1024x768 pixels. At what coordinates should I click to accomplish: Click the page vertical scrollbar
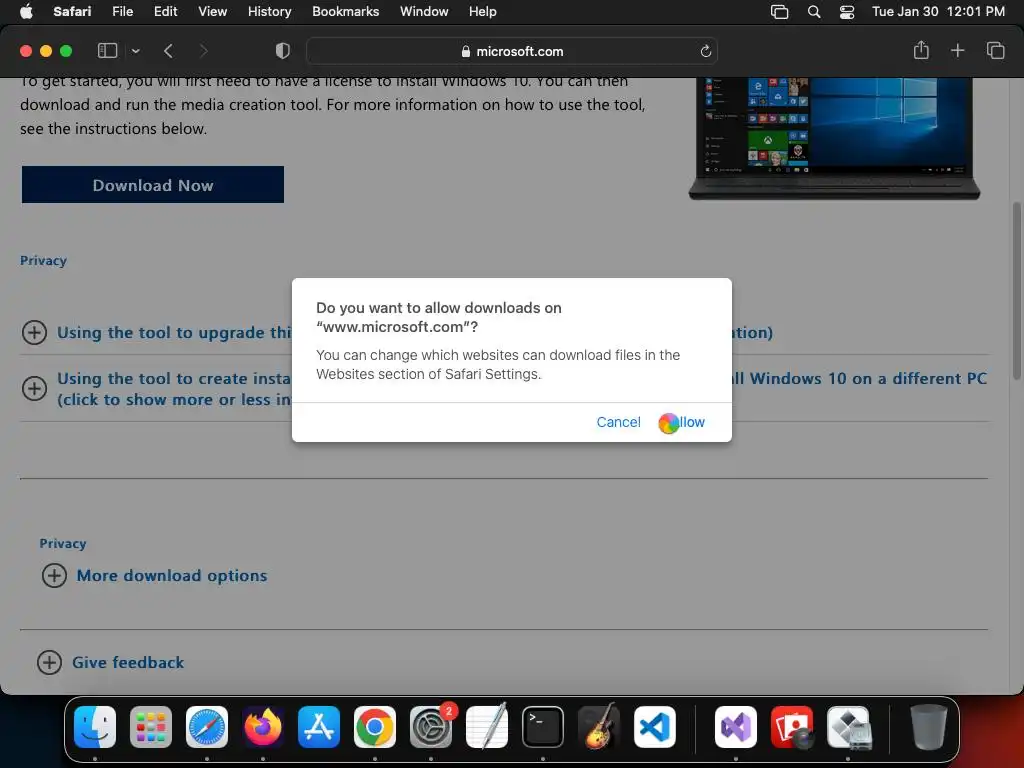pos(1016,291)
